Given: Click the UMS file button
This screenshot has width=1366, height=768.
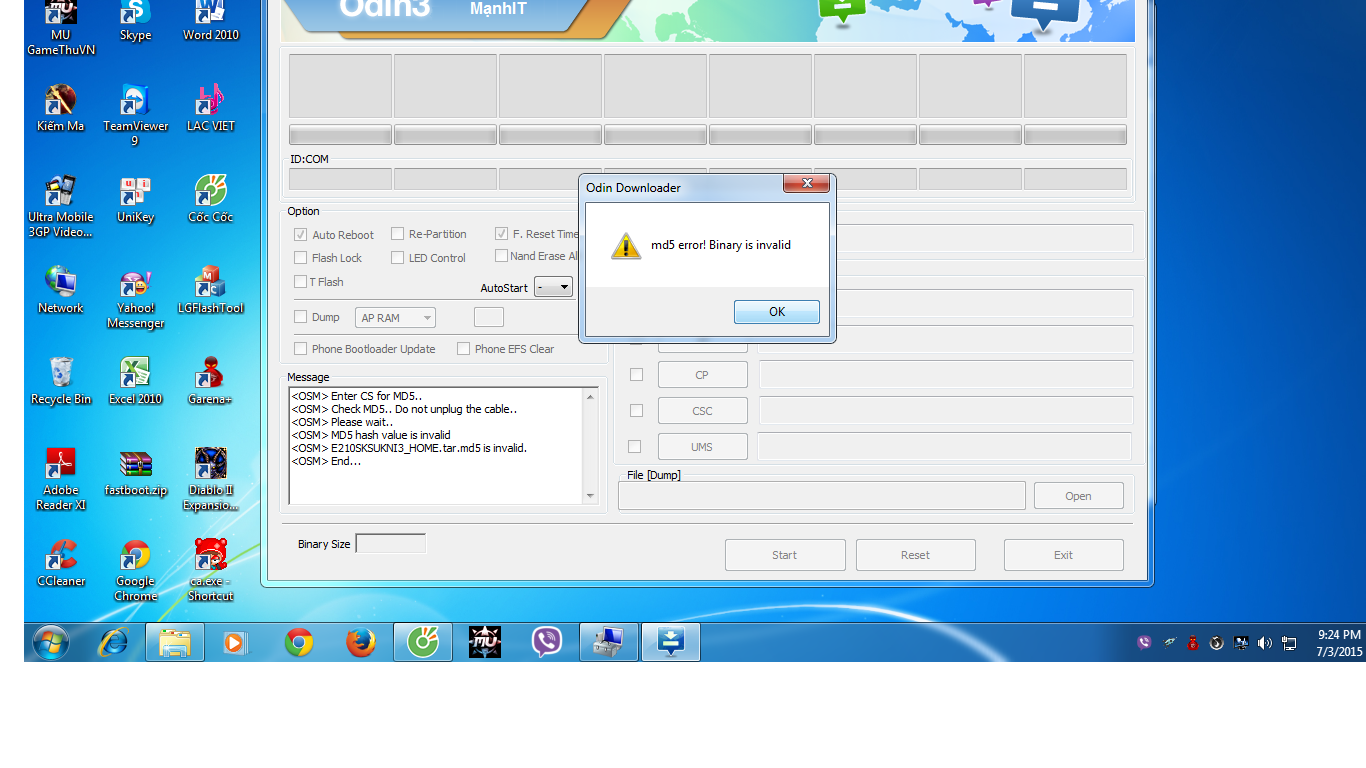Looking at the screenshot, I should (x=702, y=447).
